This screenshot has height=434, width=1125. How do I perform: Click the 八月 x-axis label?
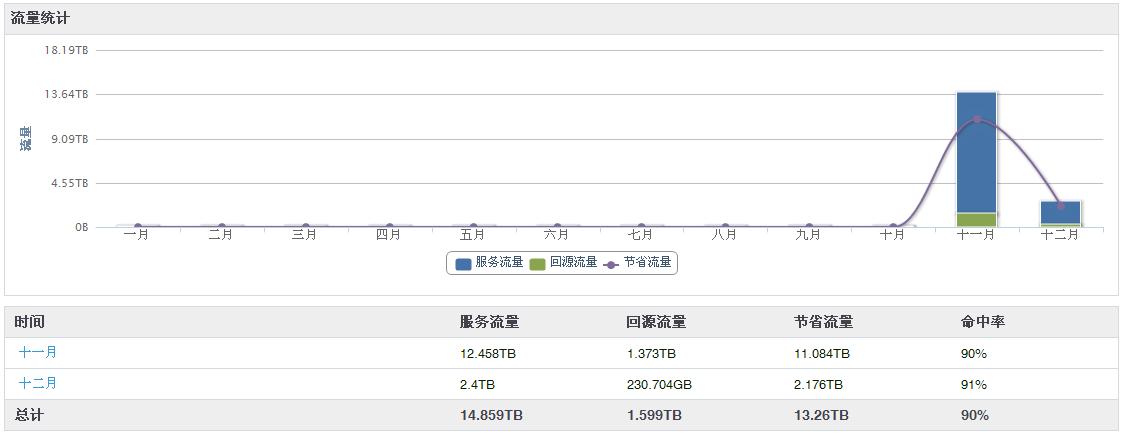(725, 235)
